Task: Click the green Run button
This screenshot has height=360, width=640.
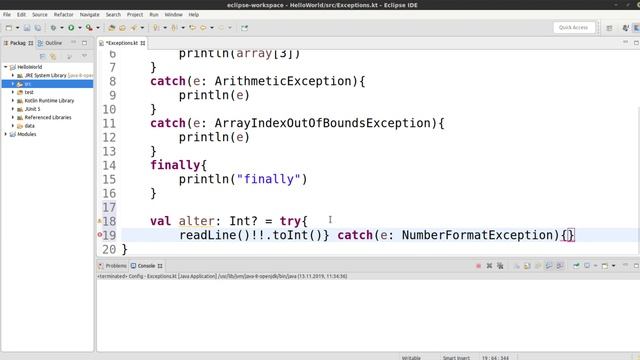Action: click(71, 28)
